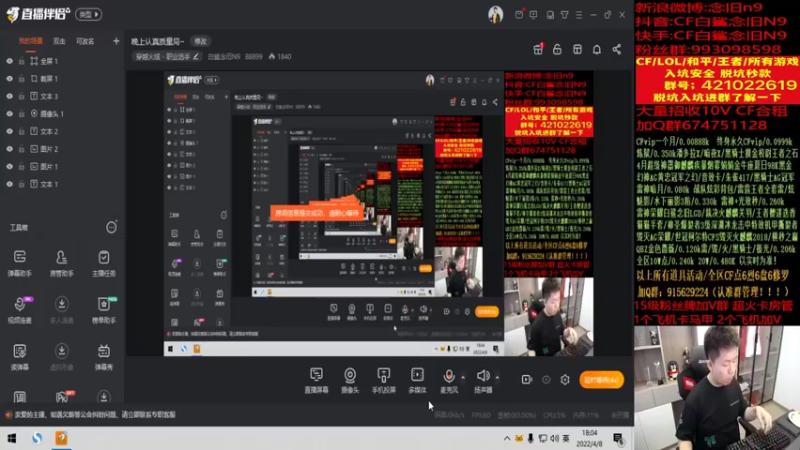Open the 读弹幕 tool
The height and width of the screenshot is (450, 800).
pos(20,356)
